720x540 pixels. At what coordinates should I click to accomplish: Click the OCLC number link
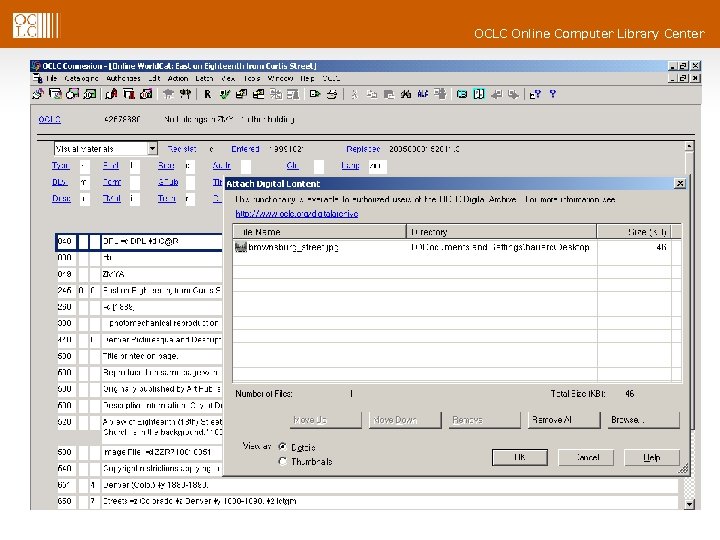point(50,119)
